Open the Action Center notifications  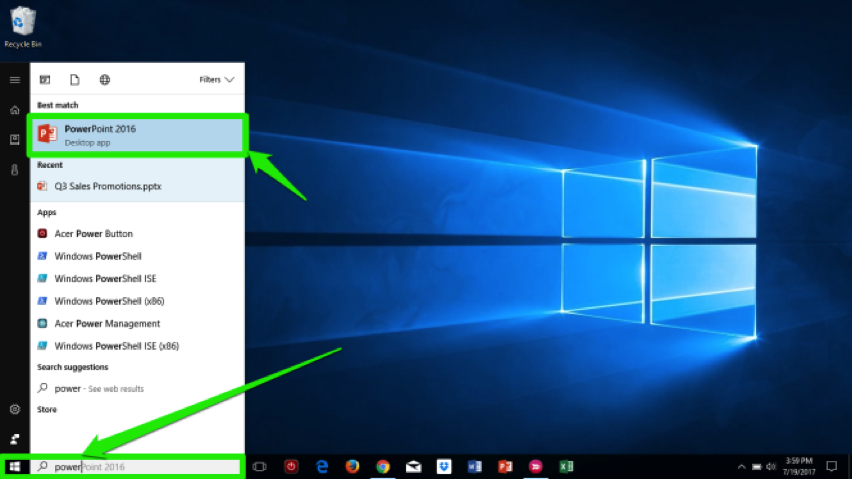pos(832,466)
